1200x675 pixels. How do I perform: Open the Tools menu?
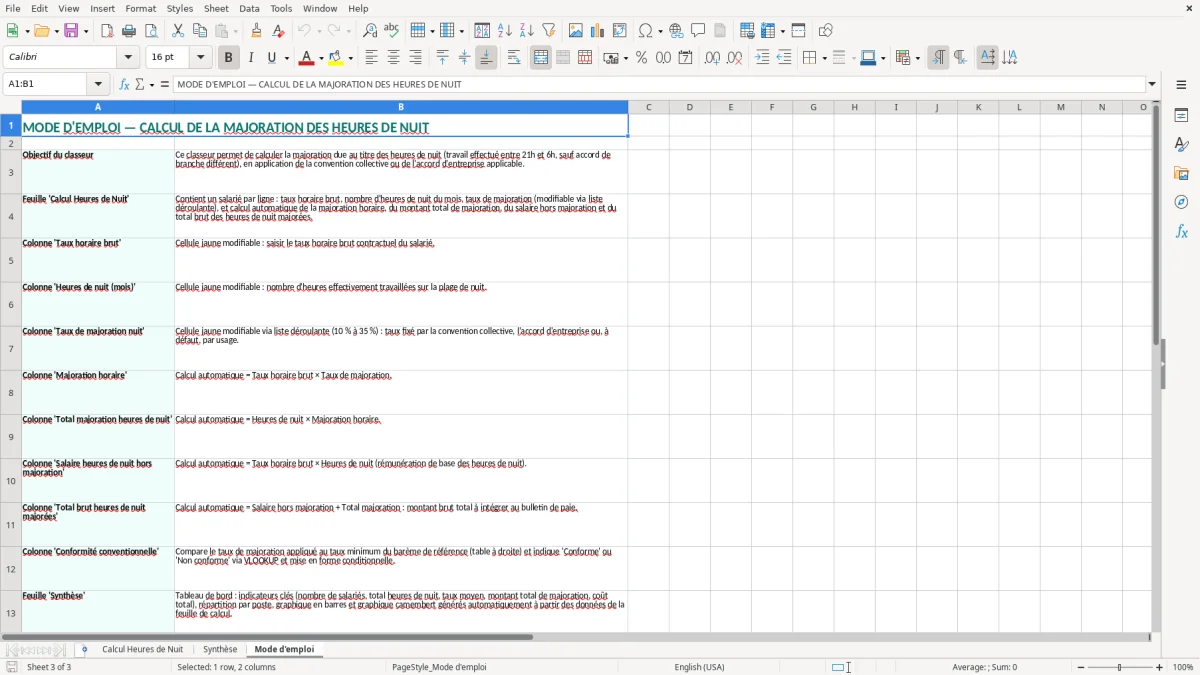point(281,8)
